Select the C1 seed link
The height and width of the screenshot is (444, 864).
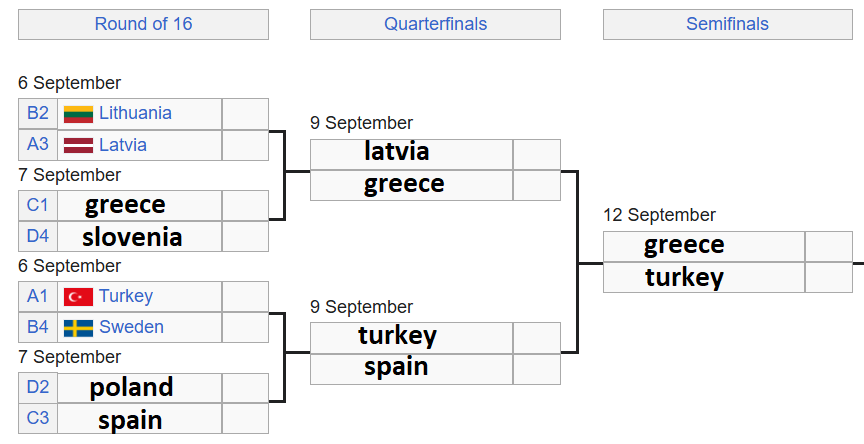click(x=37, y=205)
